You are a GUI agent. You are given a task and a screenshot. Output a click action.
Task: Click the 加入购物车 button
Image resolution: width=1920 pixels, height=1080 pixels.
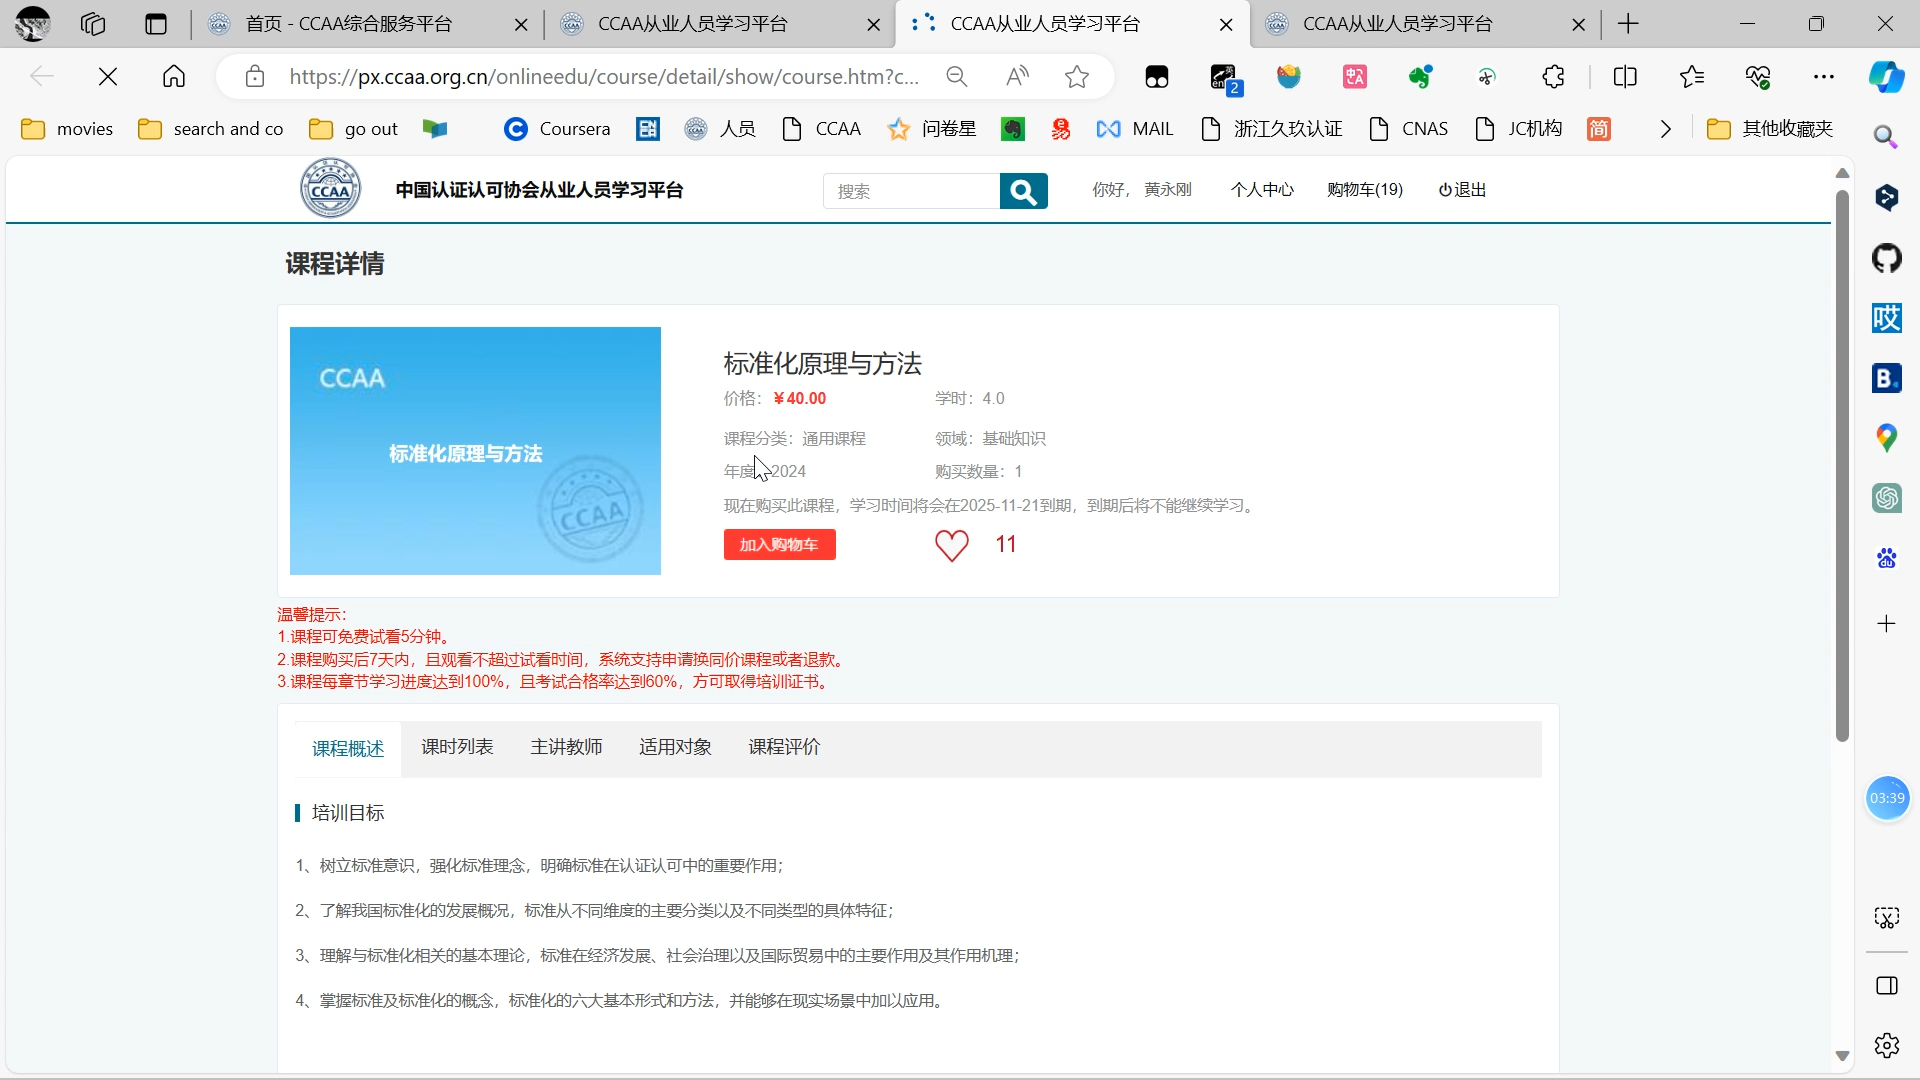pos(779,545)
